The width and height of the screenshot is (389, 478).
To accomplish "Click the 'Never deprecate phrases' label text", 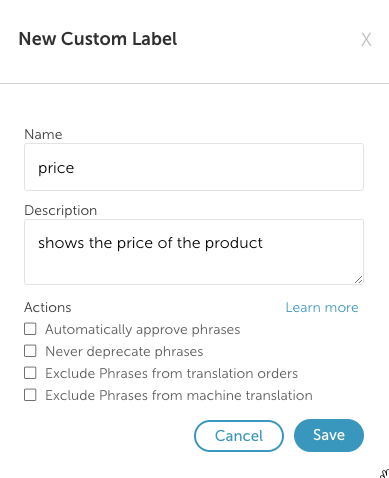I will [124, 352].
